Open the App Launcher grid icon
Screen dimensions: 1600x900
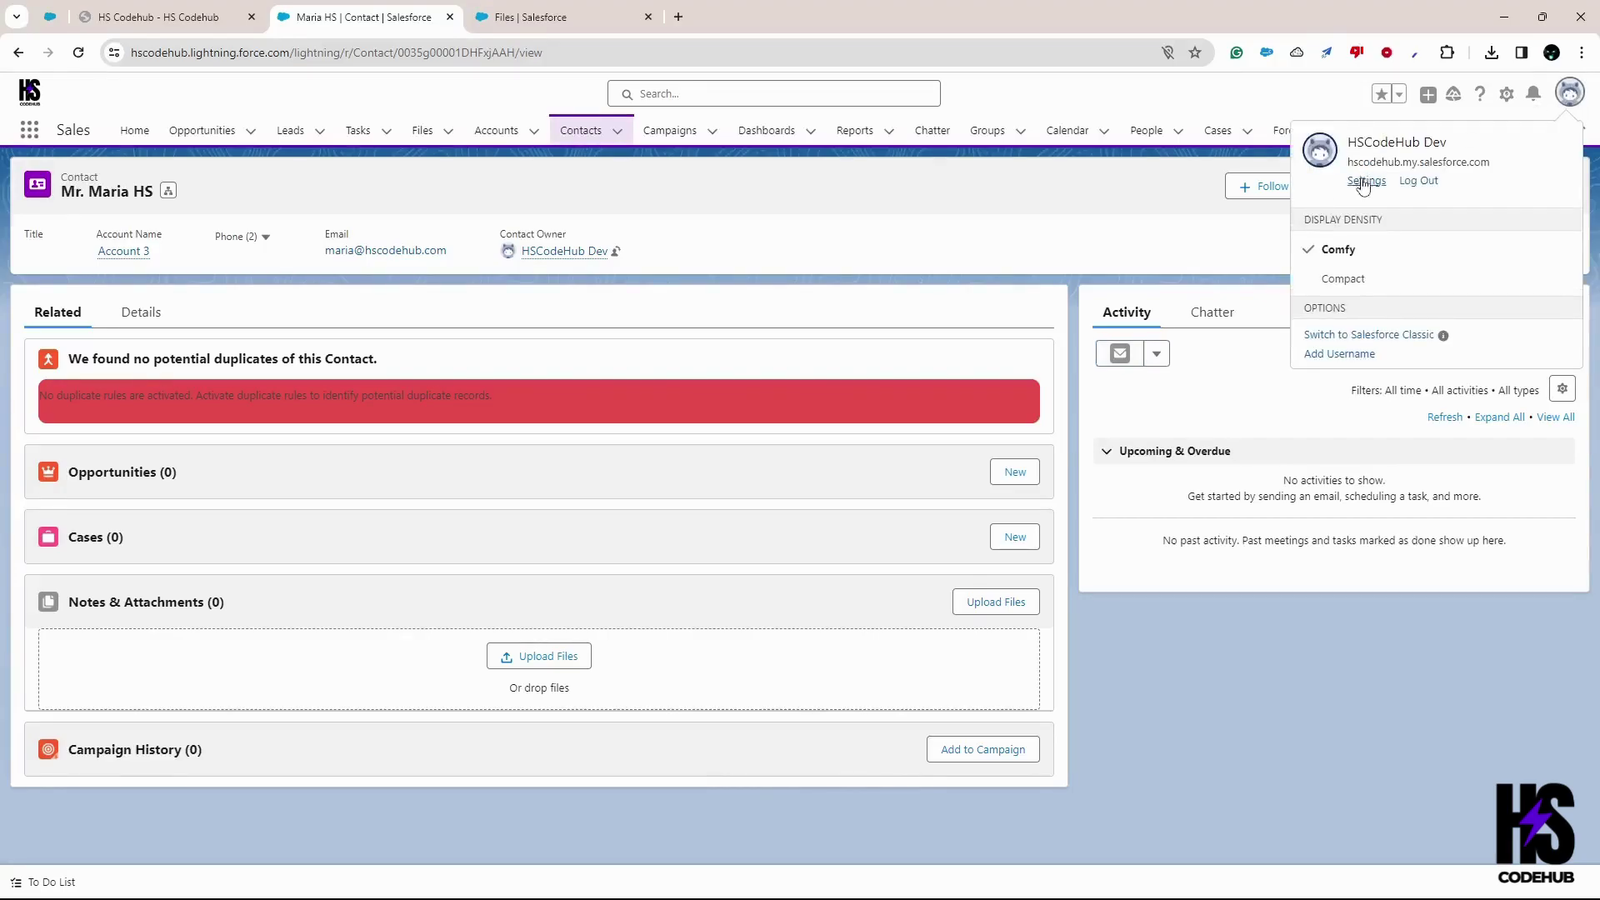pyautogui.click(x=29, y=130)
